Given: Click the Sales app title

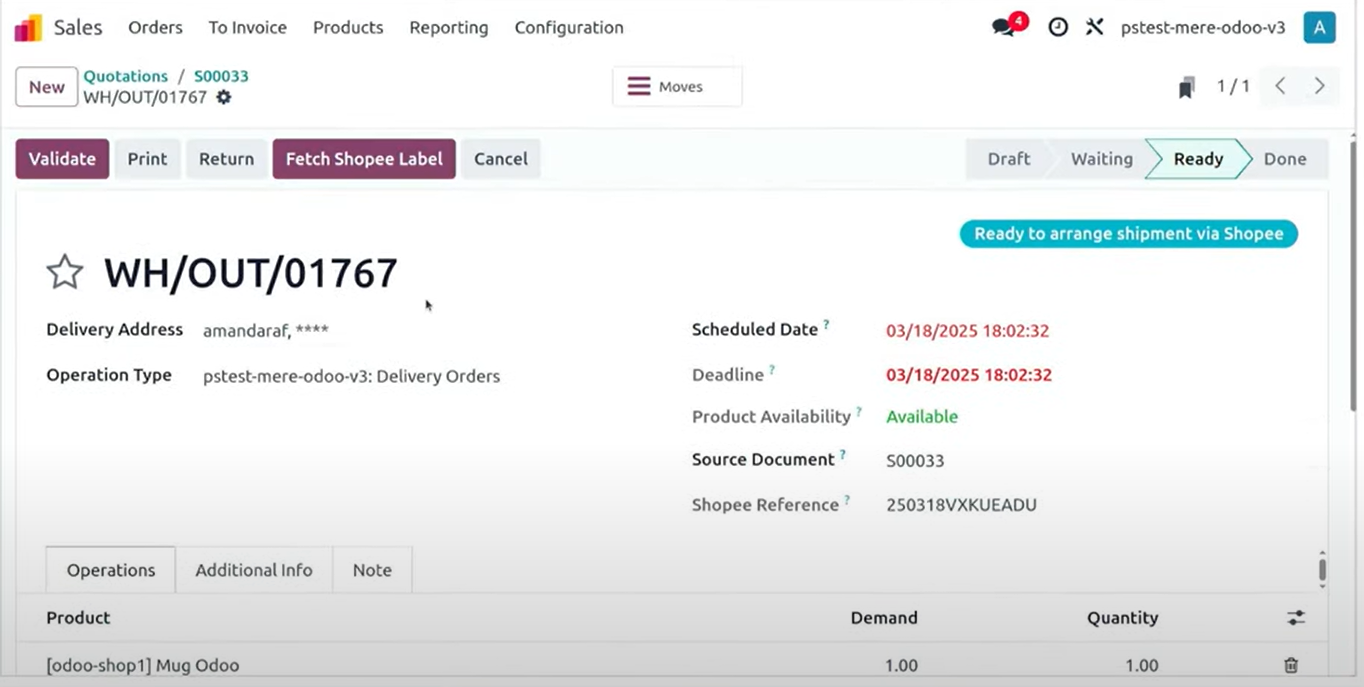Looking at the screenshot, I should (x=78, y=28).
